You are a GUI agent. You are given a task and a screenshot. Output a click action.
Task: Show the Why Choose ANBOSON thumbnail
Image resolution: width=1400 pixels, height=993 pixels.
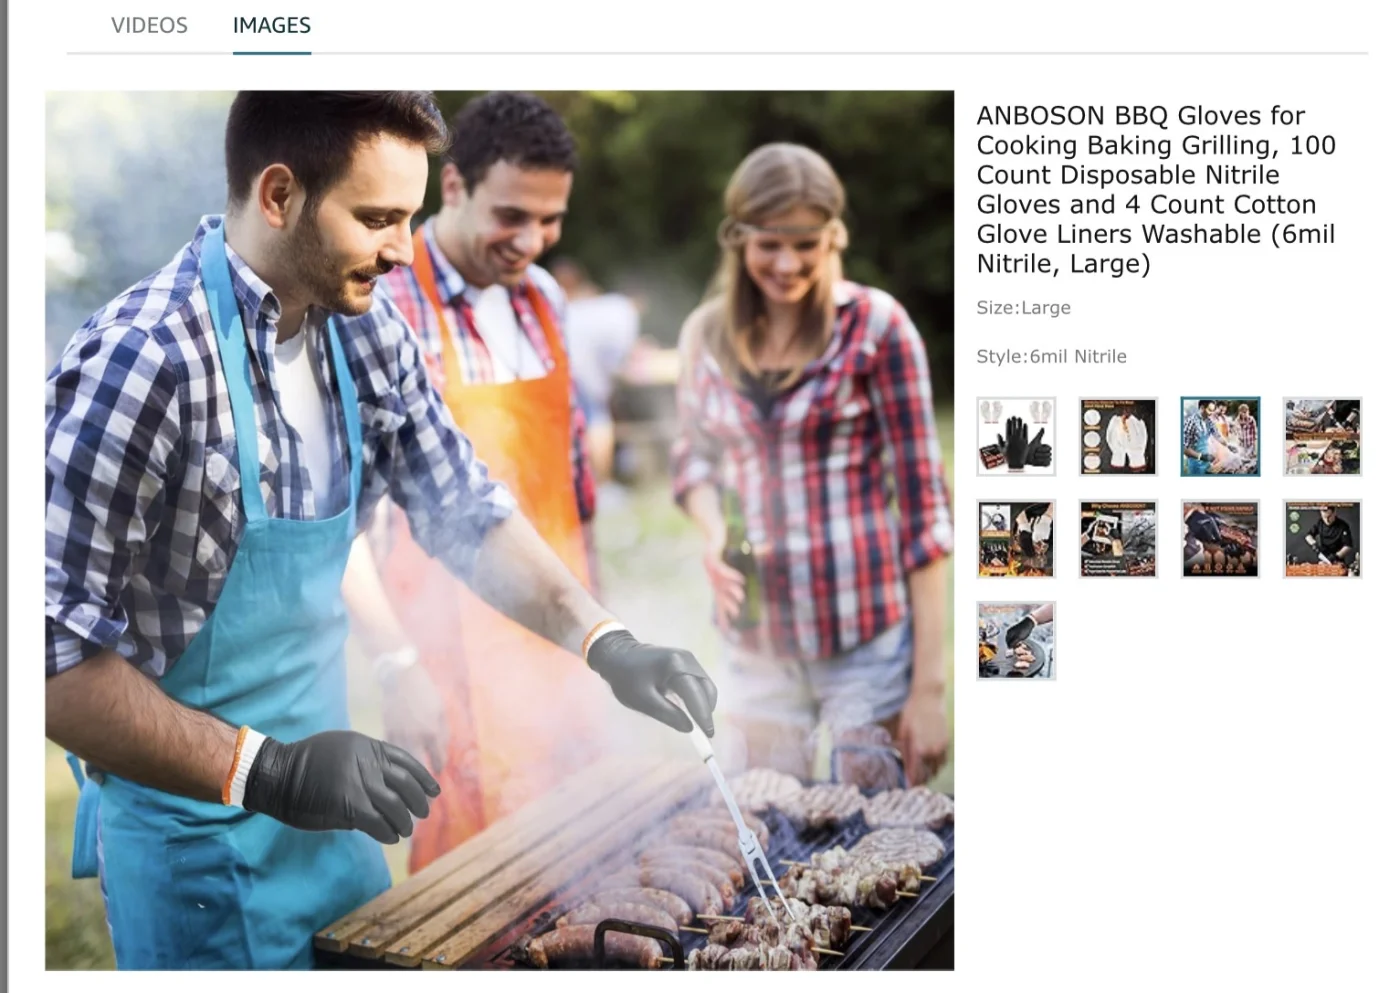pyautogui.click(x=1118, y=539)
